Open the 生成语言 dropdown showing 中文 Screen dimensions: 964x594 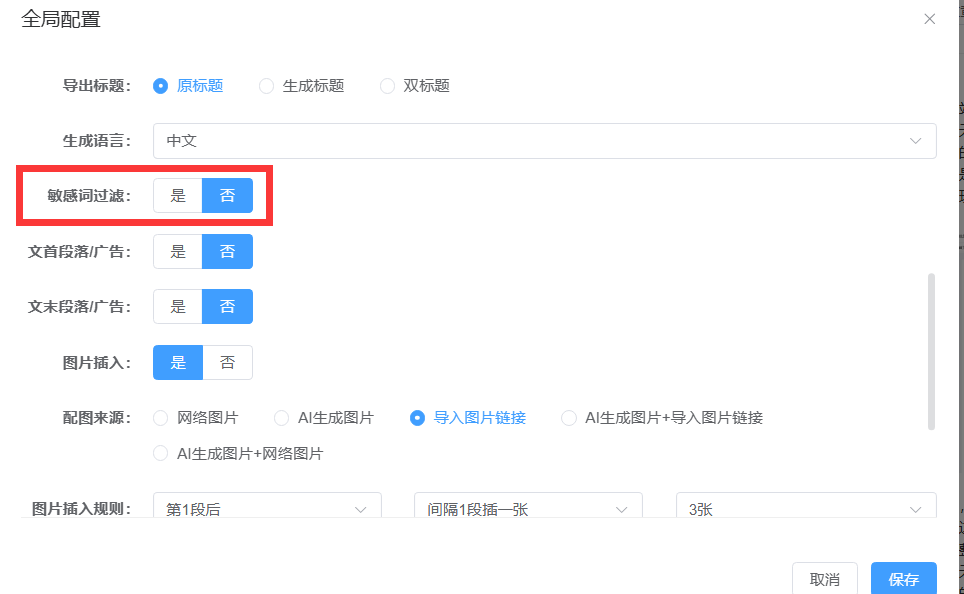544,141
